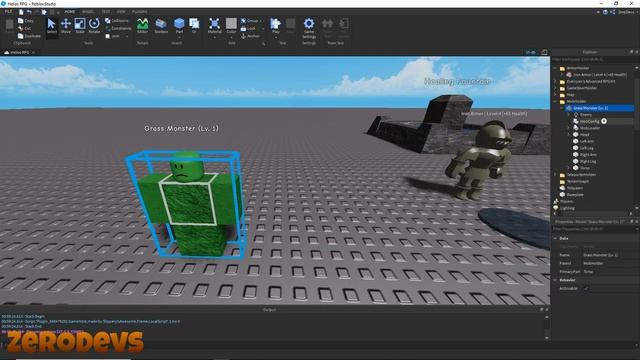Screen dimensions: 640x360
Task: Select the MobConfig item in Explorer
Action: (x=589, y=121)
